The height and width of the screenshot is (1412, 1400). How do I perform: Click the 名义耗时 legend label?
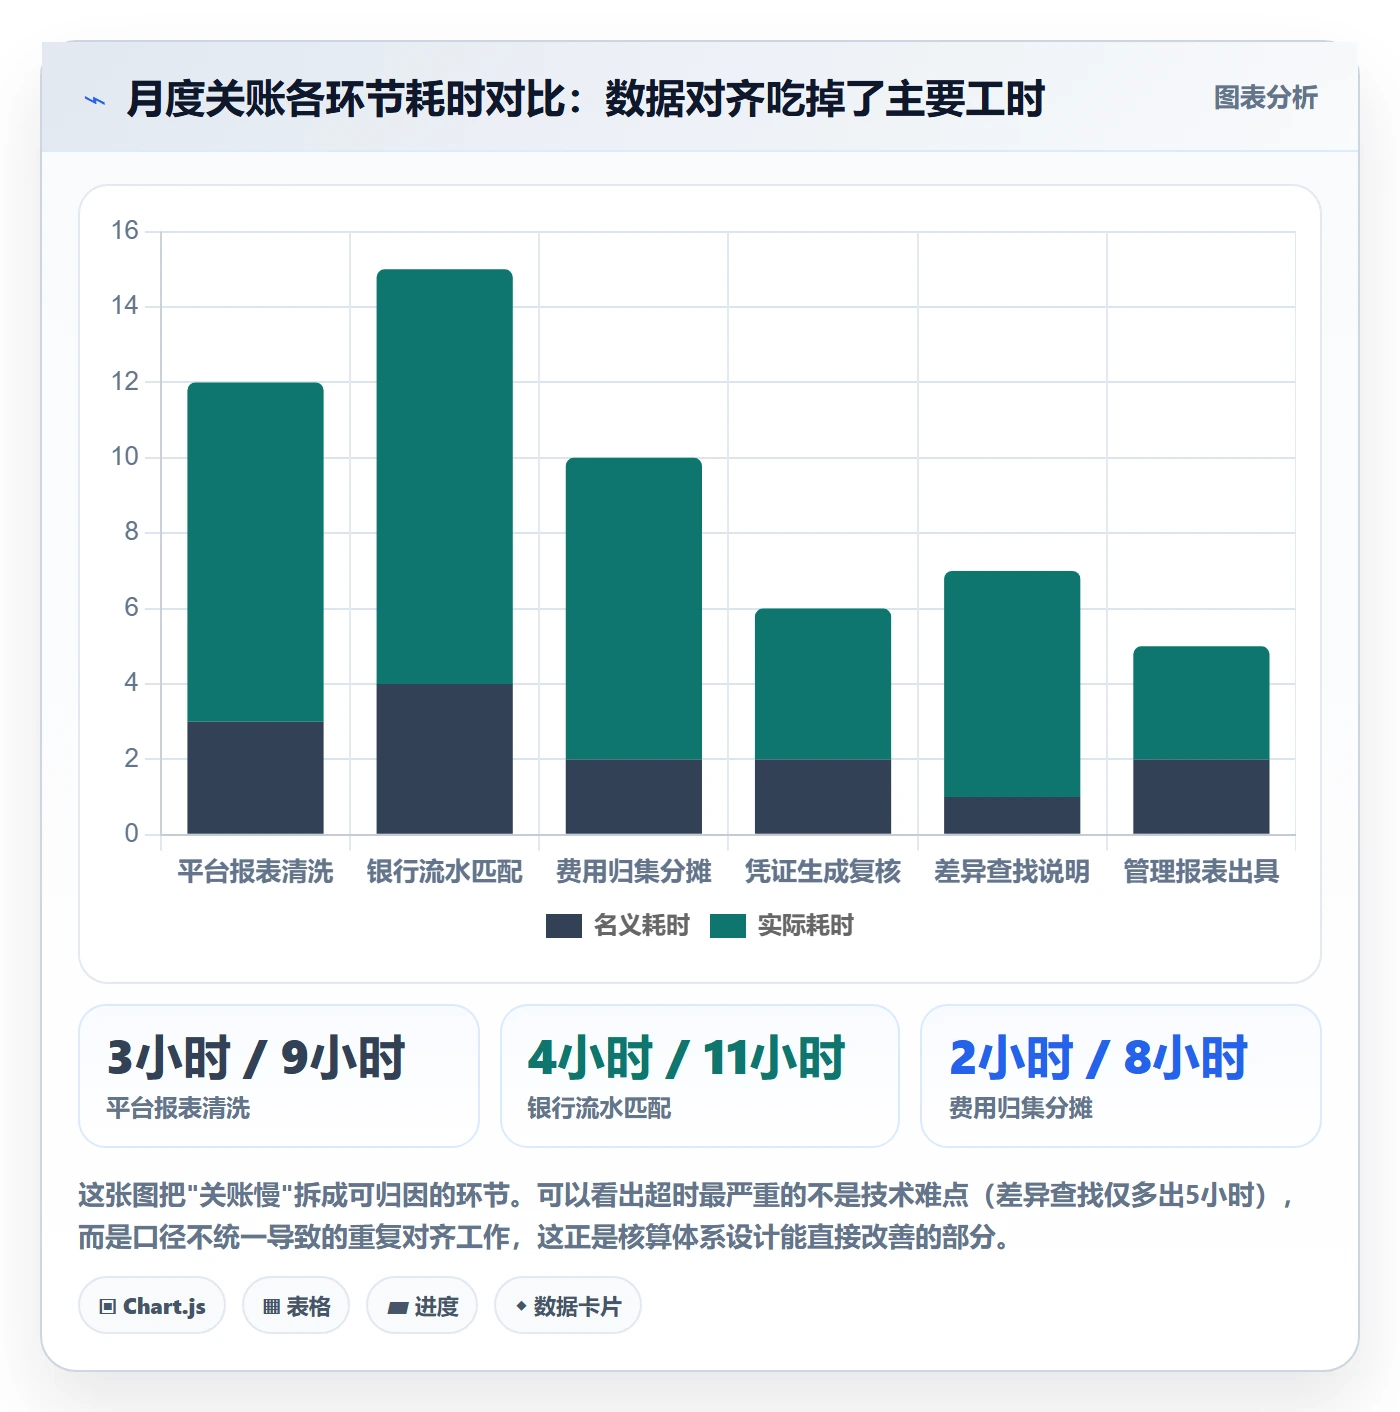[x=641, y=926]
